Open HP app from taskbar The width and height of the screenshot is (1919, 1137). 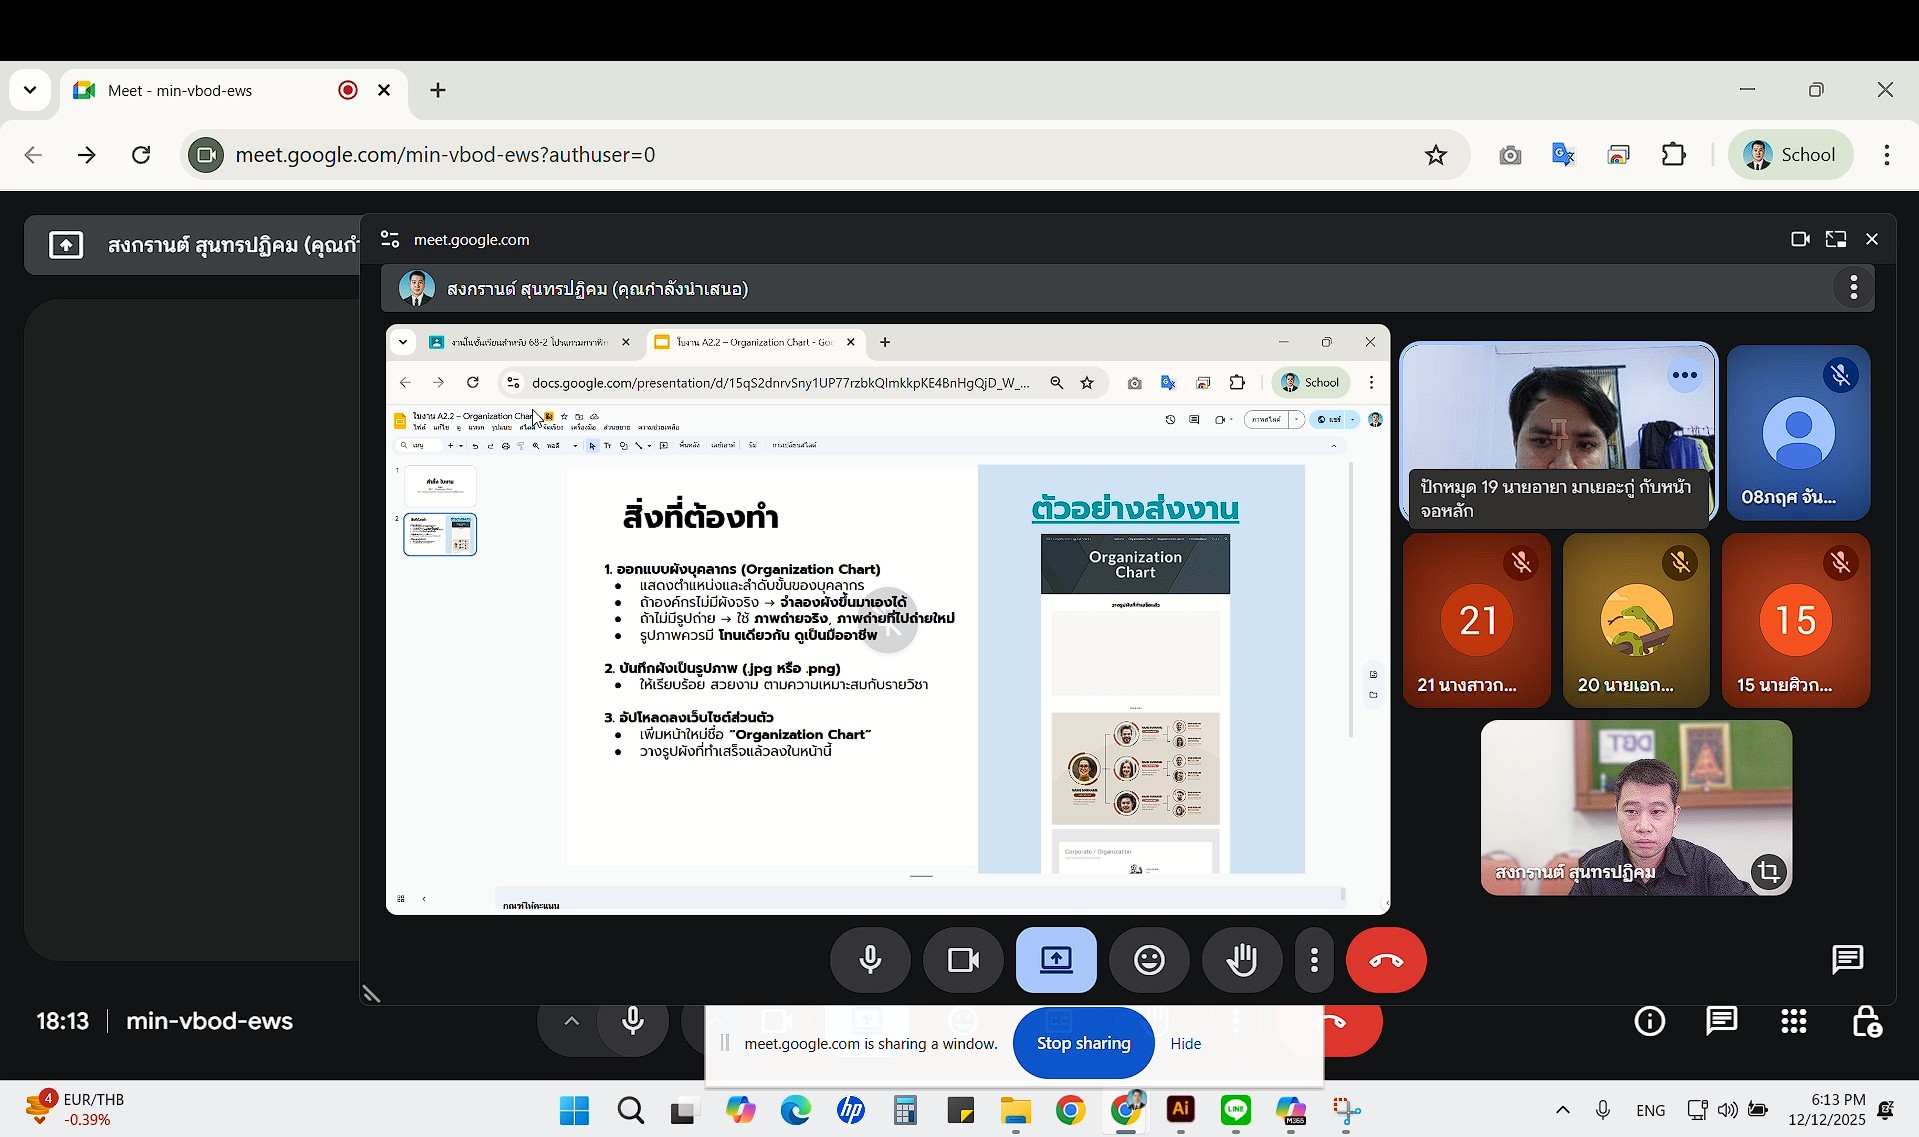tap(851, 1110)
